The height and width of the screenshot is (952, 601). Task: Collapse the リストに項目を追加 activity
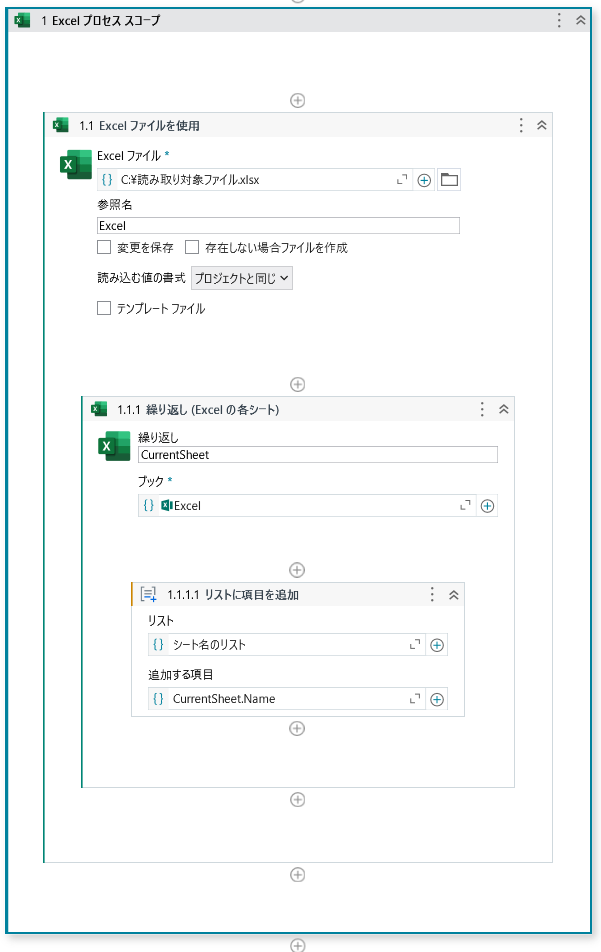[x=453, y=595]
